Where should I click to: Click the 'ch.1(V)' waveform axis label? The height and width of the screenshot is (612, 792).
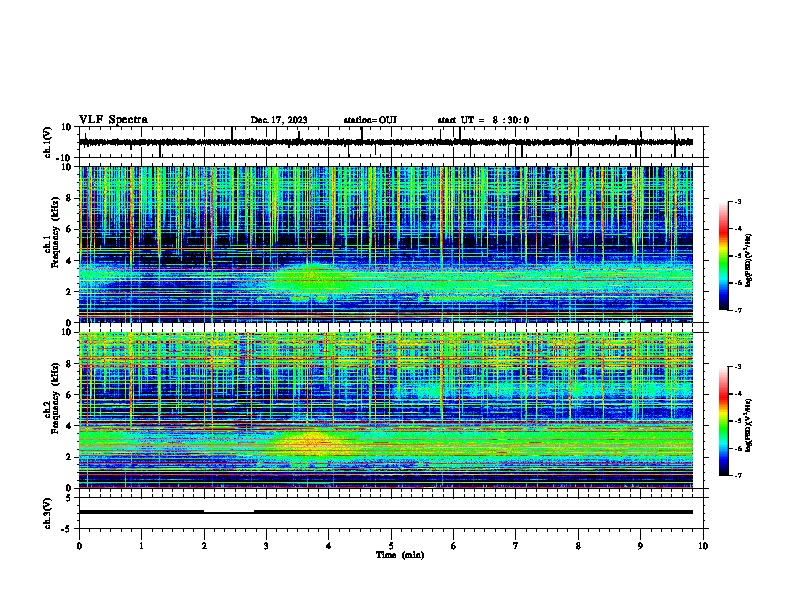(x=48, y=142)
